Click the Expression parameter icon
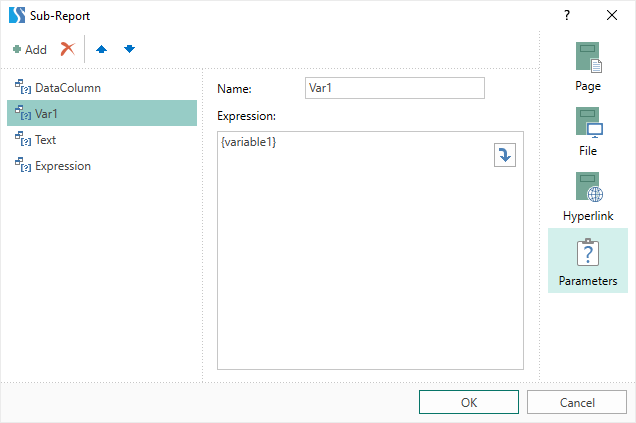Viewport: 636px width, 423px height. pos(22,166)
